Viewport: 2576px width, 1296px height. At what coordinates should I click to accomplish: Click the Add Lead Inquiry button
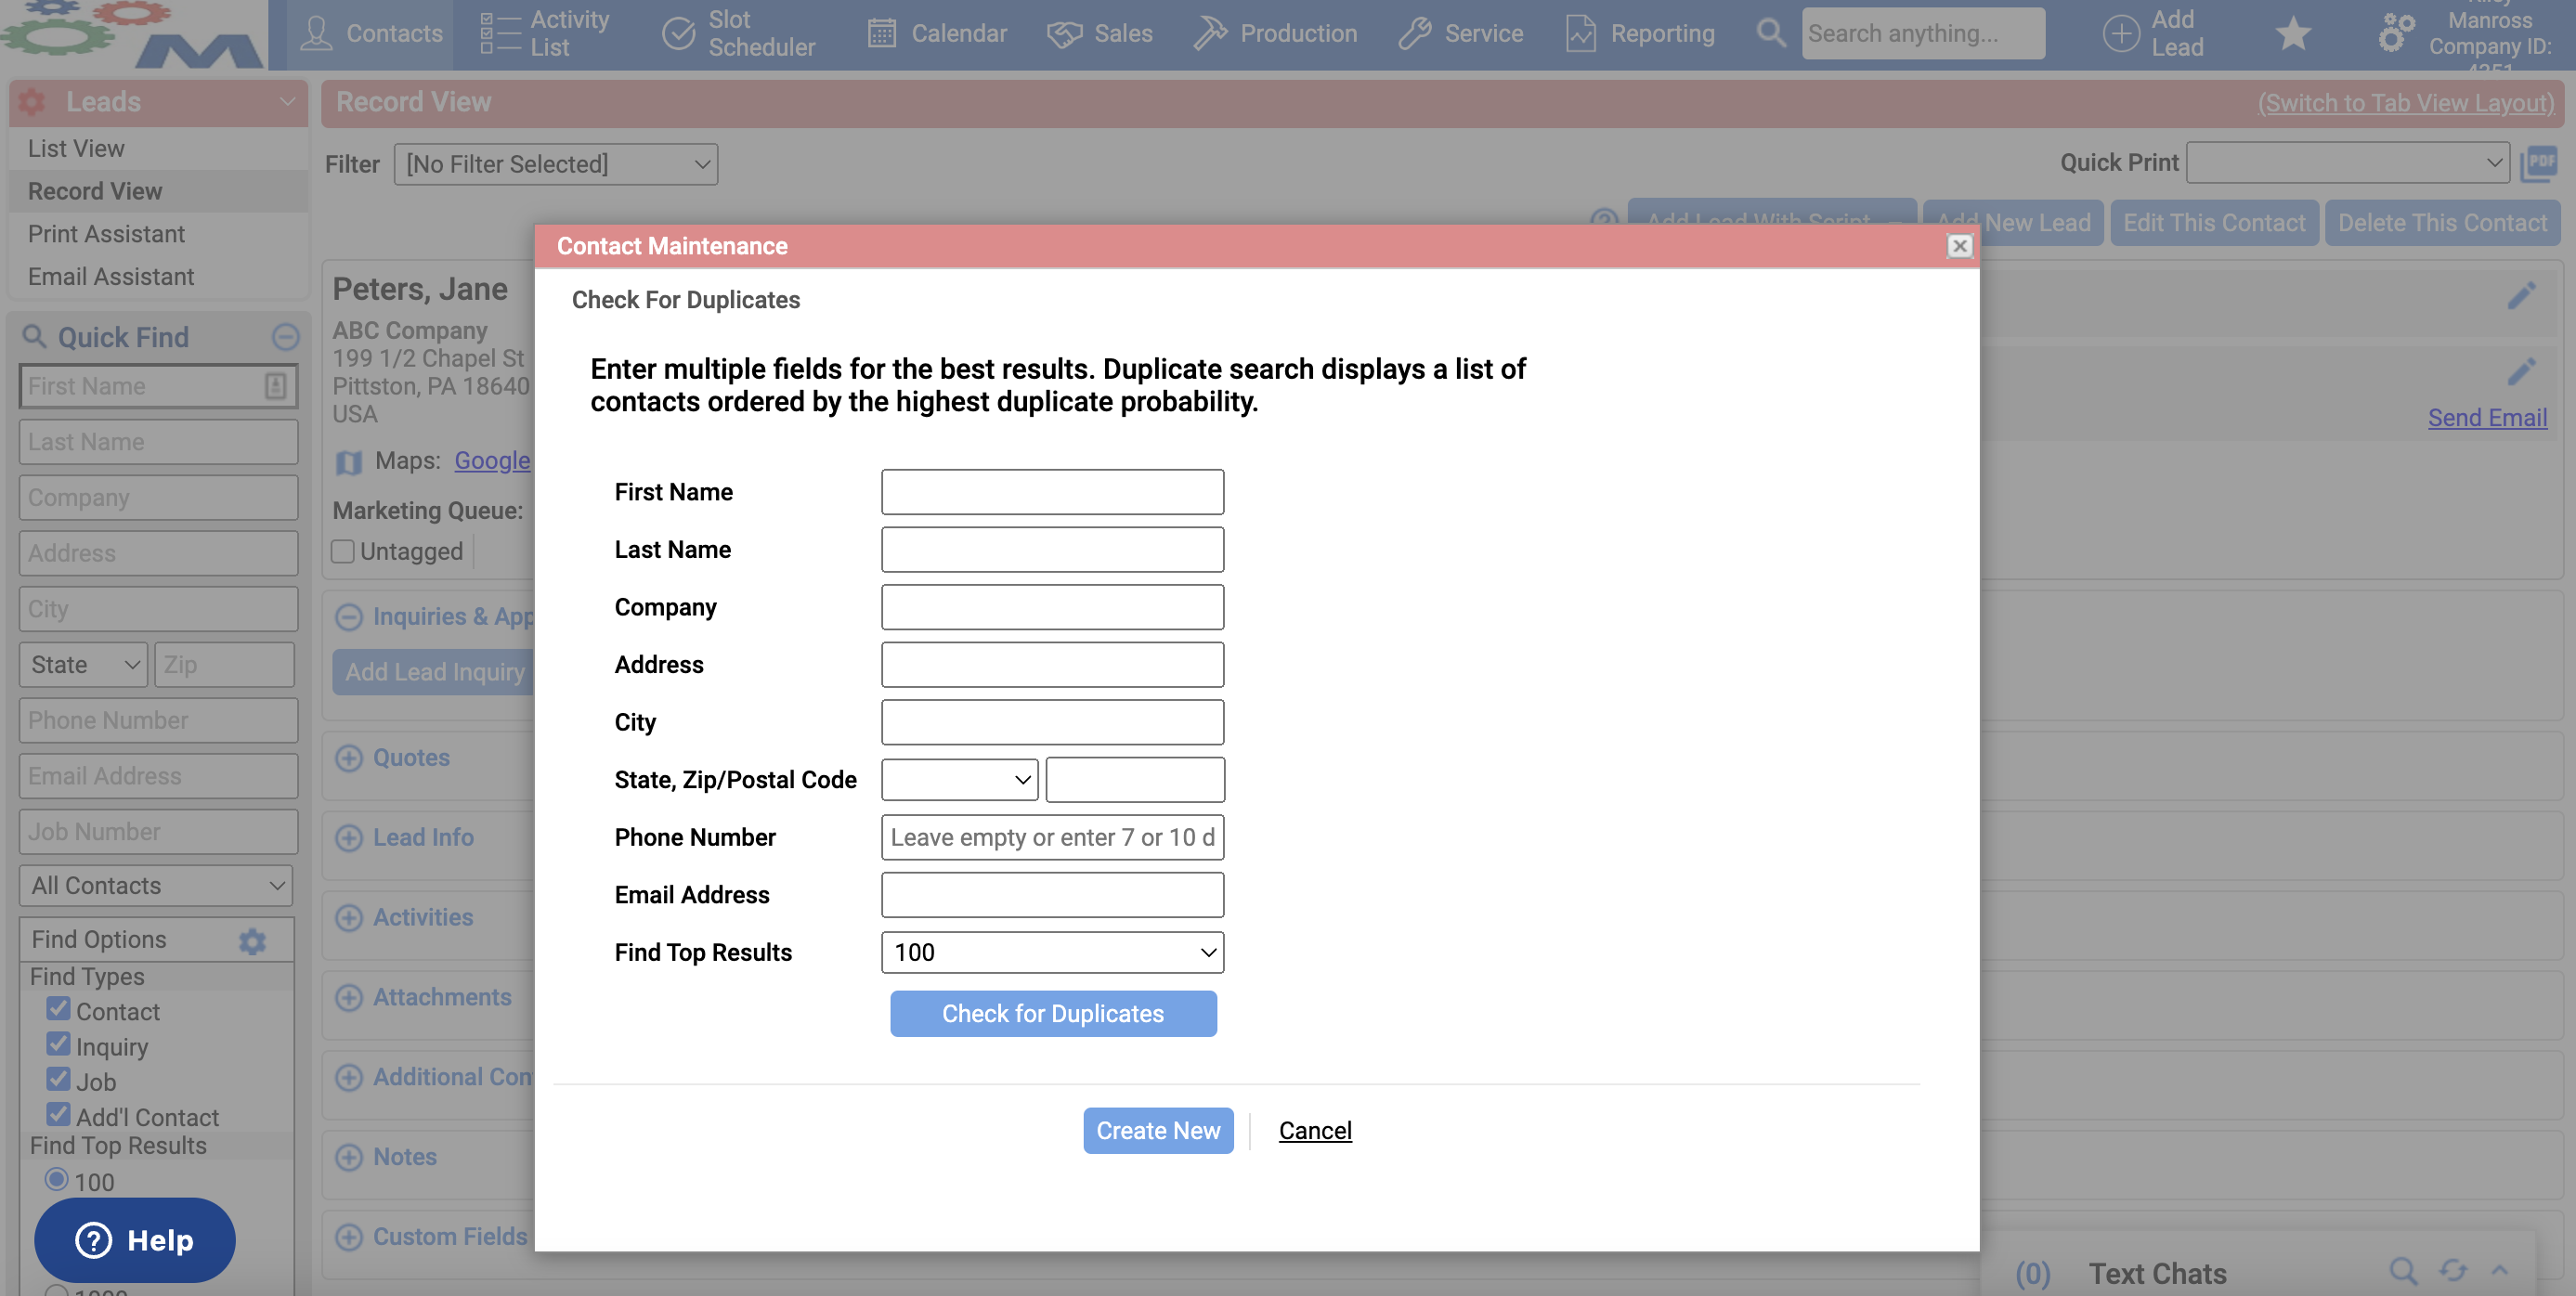[x=435, y=672]
